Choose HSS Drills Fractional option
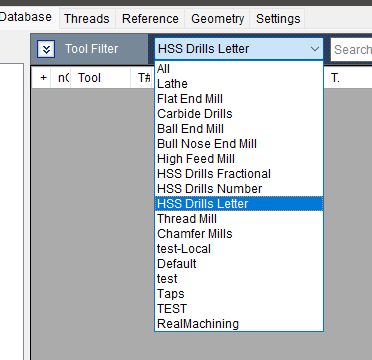The height and width of the screenshot is (360, 372). [239, 174]
